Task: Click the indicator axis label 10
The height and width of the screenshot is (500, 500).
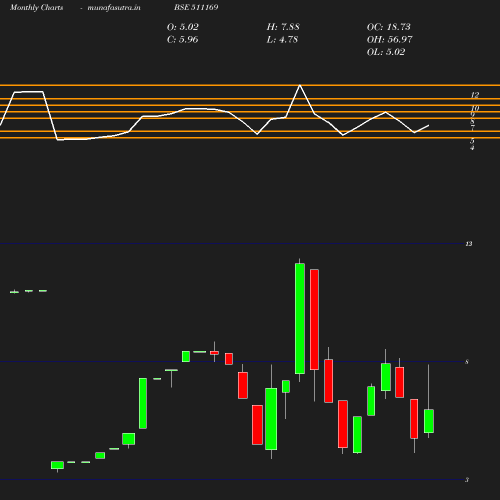Action: click(x=475, y=108)
